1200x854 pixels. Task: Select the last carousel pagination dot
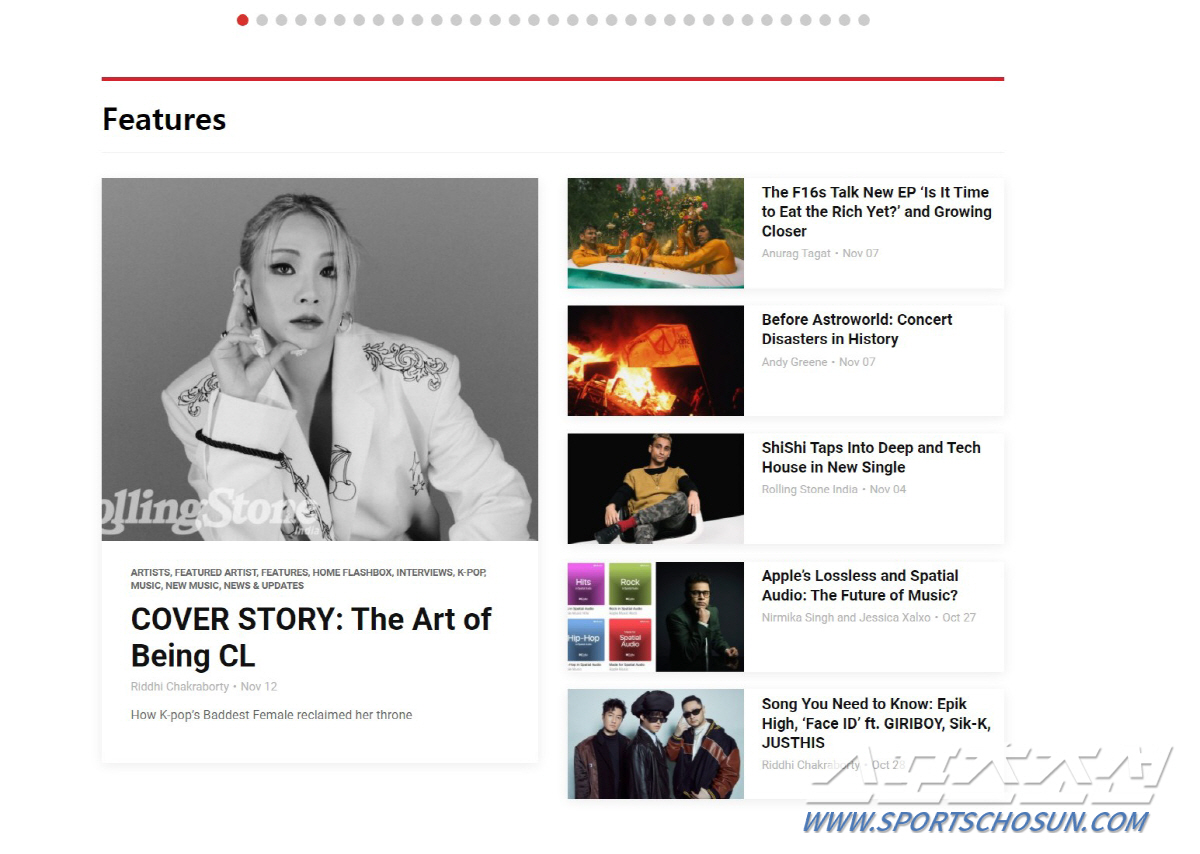[864, 20]
